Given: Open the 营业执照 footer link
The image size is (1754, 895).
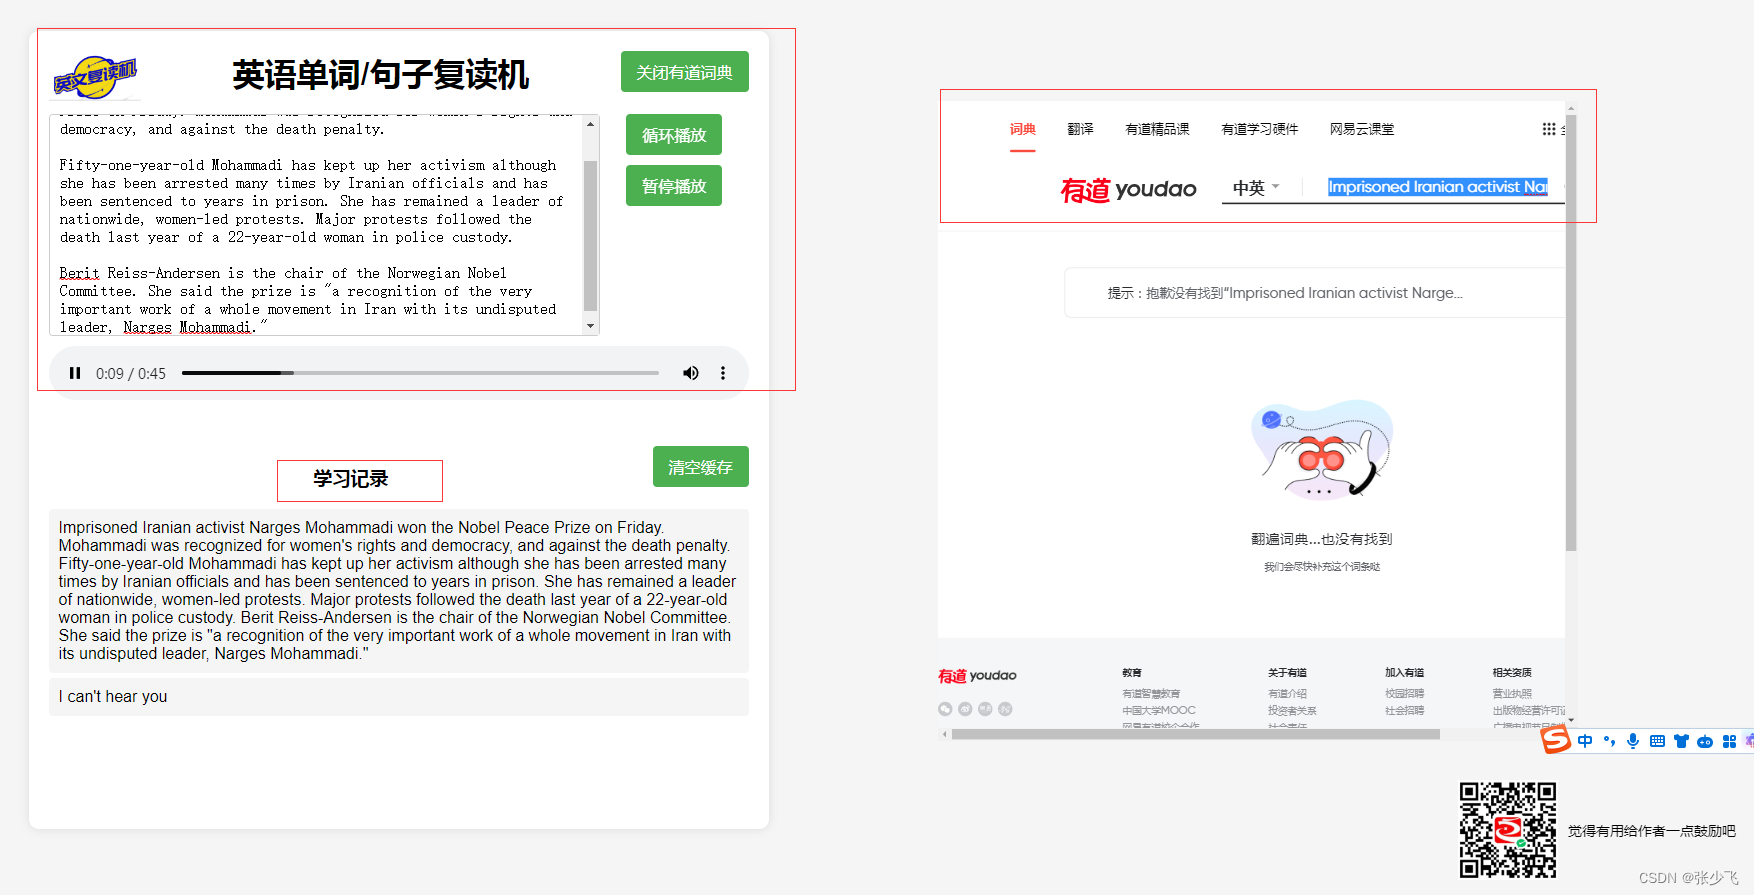Looking at the screenshot, I should click(x=1512, y=694).
